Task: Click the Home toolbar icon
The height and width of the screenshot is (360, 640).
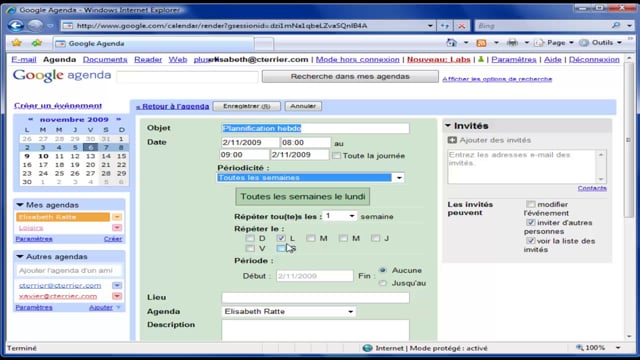Action: coord(451,42)
